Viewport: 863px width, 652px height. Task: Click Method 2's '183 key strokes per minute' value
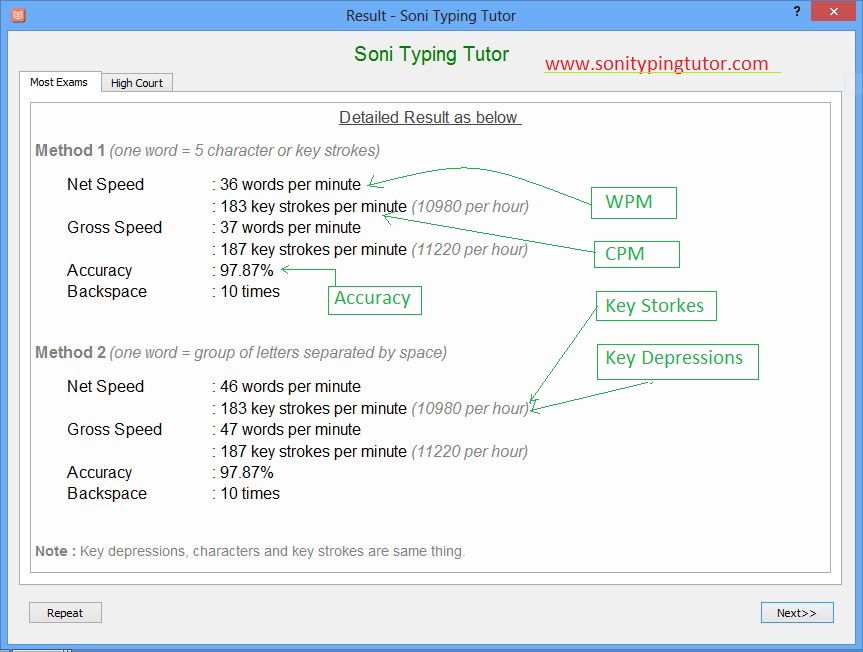coord(313,408)
